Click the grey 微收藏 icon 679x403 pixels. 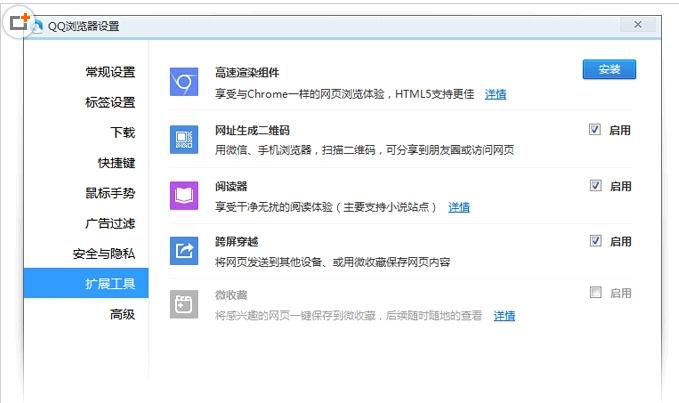[184, 304]
